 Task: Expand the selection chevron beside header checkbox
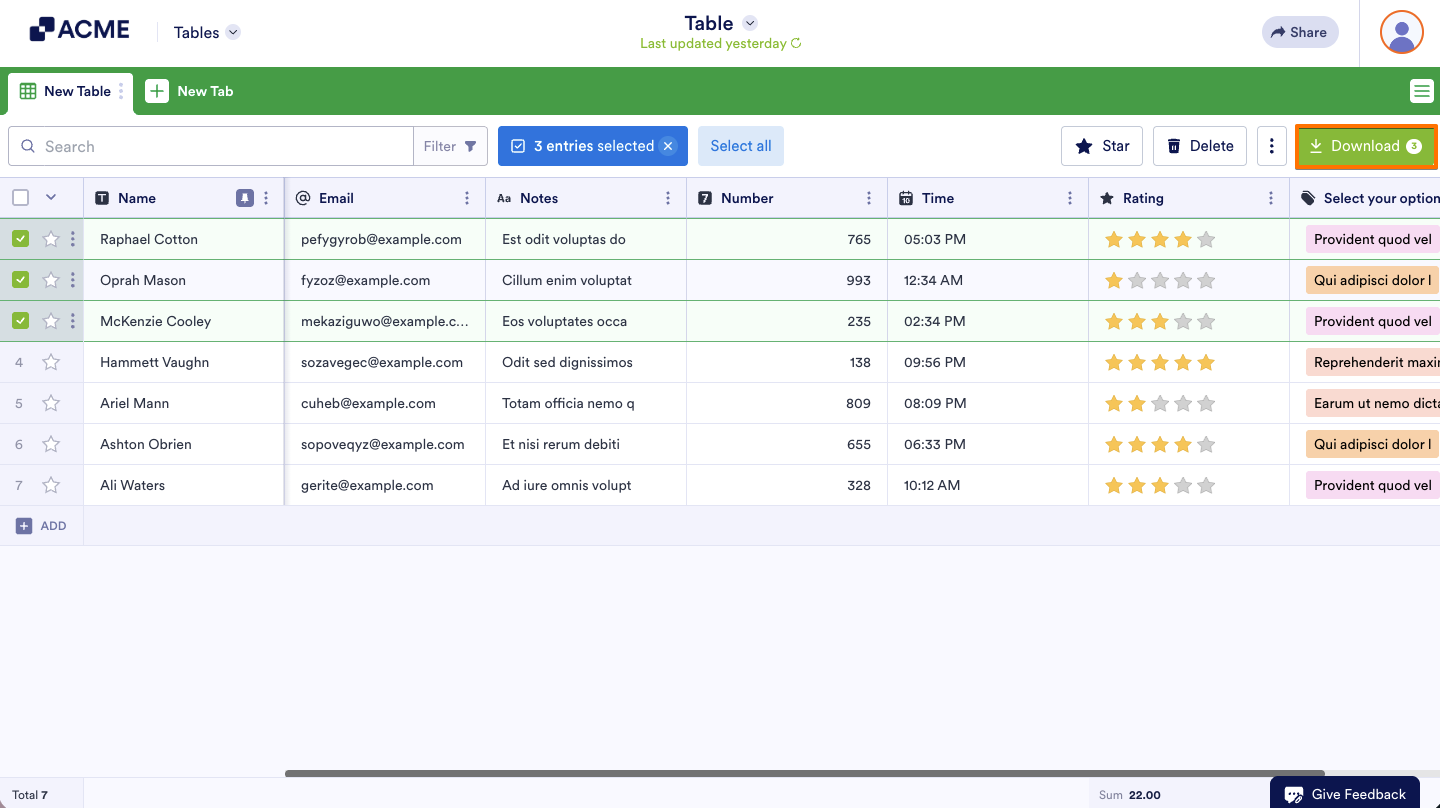(x=51, y=198)
